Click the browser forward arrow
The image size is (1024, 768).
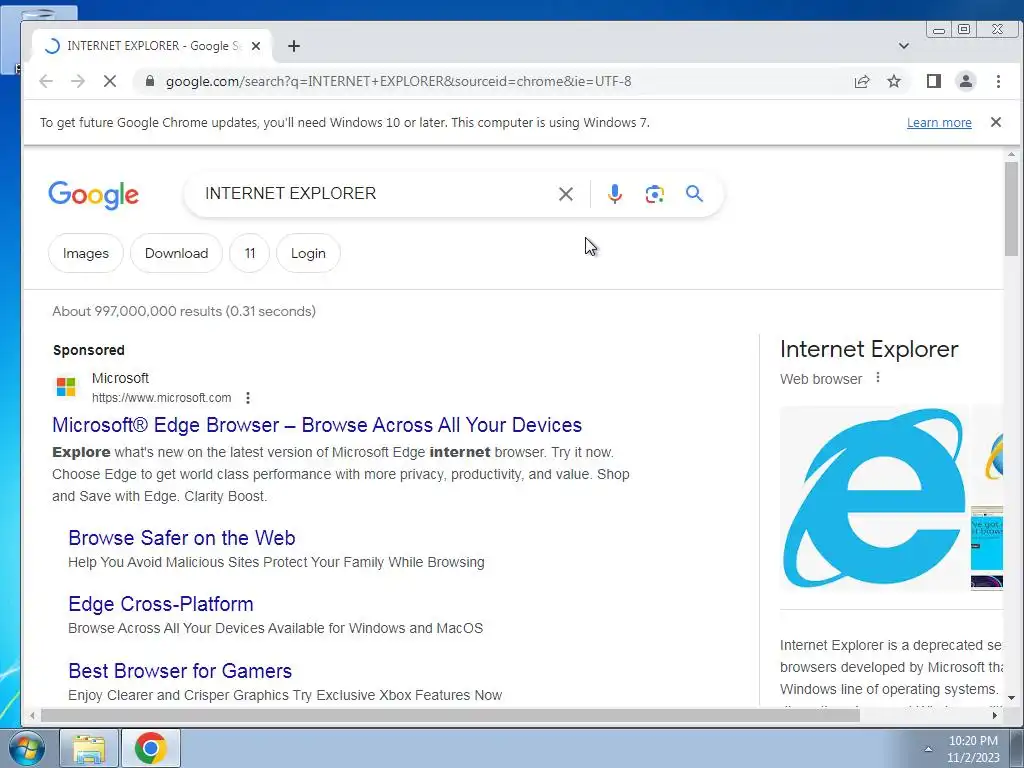click(x=78, y=81)
